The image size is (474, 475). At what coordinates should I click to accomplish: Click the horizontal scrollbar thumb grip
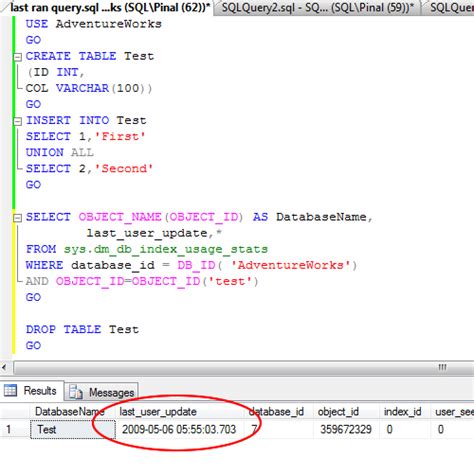[x=442, y=367]
